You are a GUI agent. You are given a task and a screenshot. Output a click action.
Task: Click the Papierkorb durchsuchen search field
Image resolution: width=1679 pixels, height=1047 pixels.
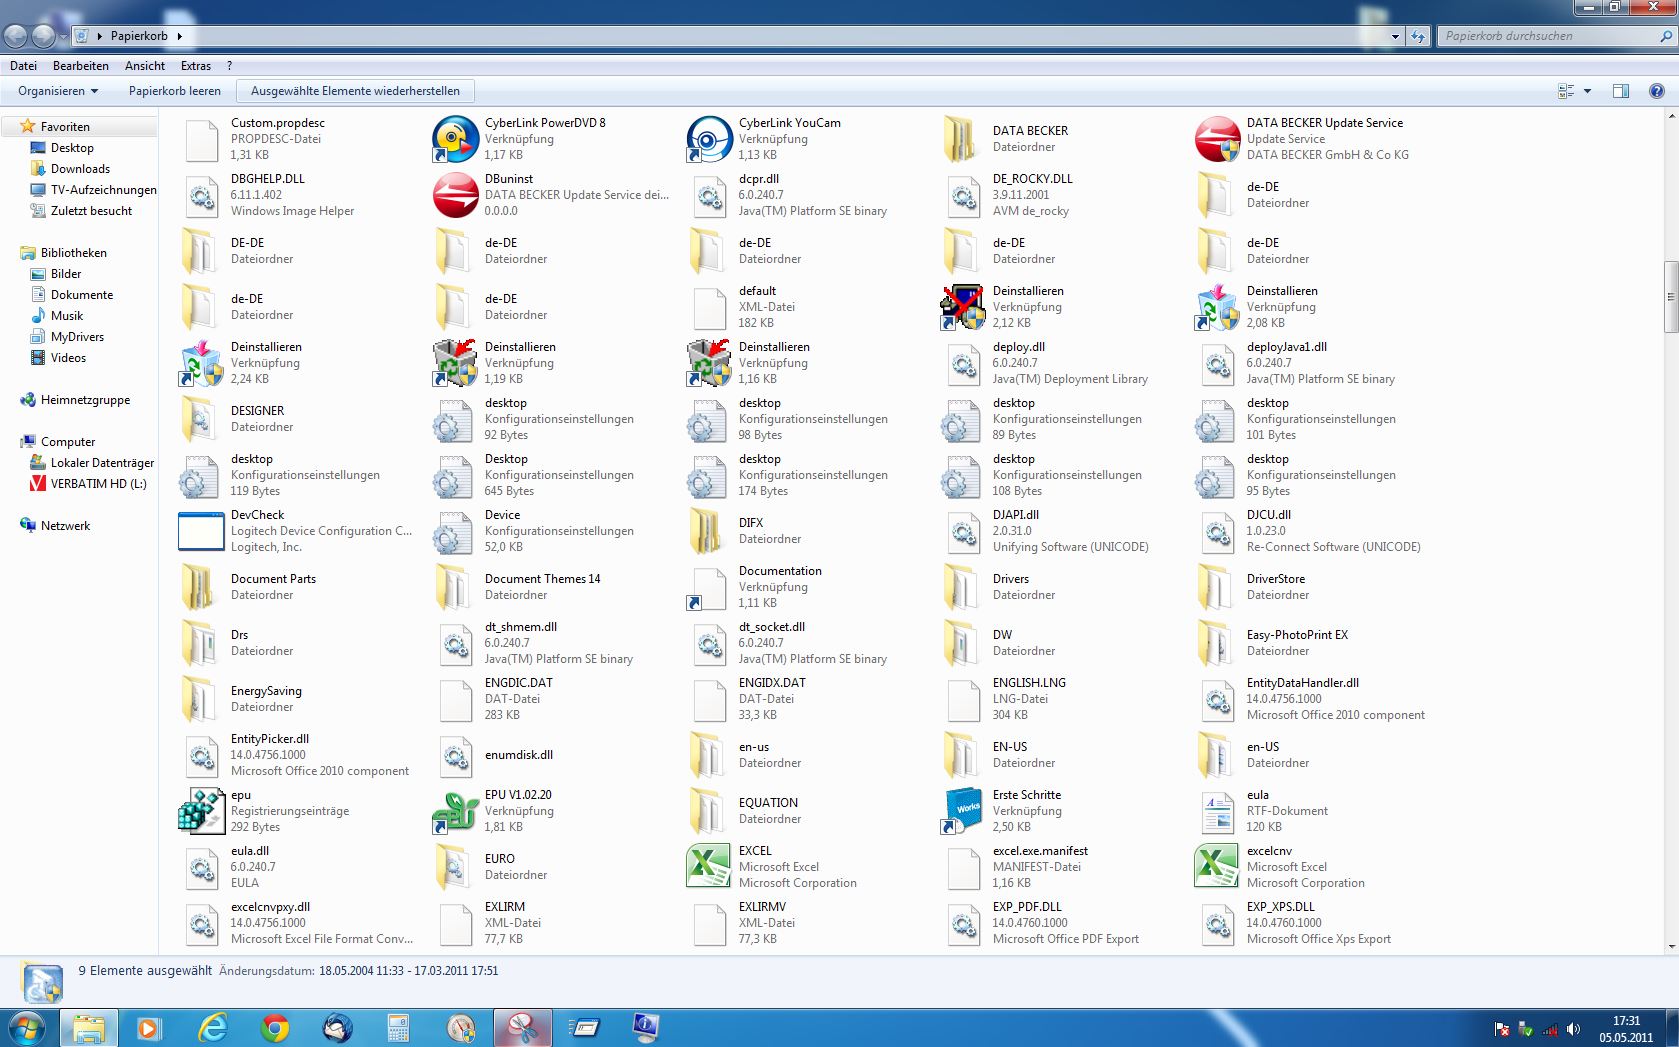1547,36
